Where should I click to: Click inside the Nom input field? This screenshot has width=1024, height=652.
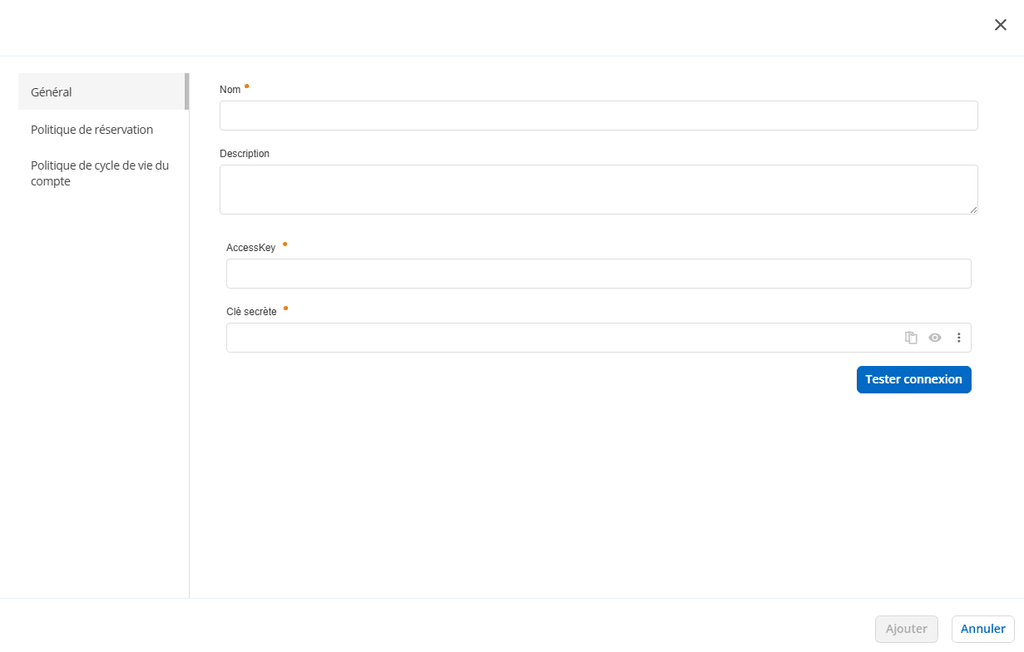(x=598, y=115)
